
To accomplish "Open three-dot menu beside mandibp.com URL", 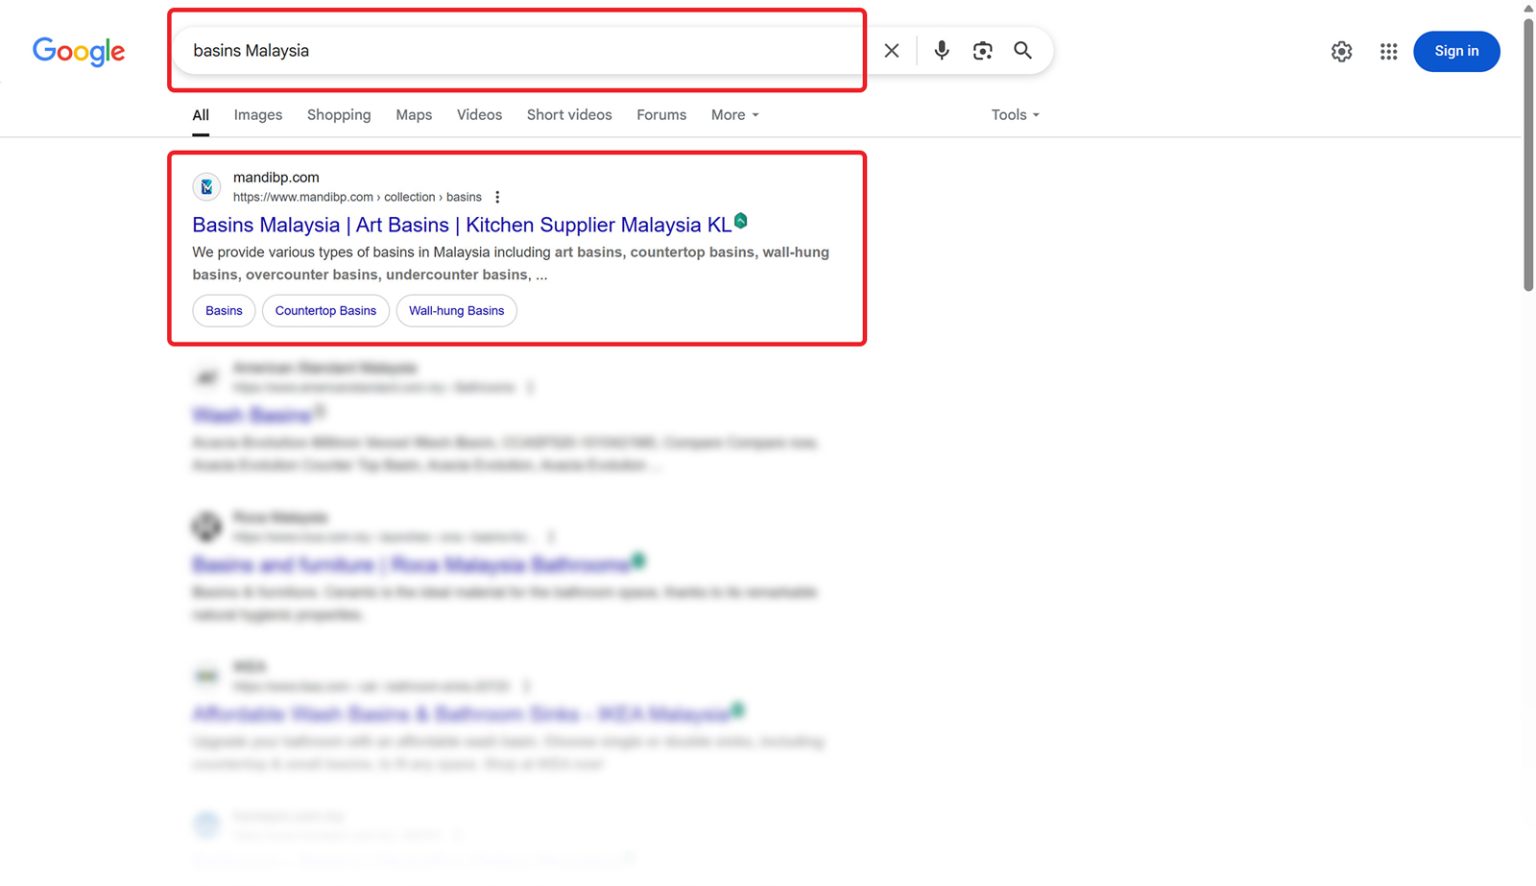I will coord(497,197).
